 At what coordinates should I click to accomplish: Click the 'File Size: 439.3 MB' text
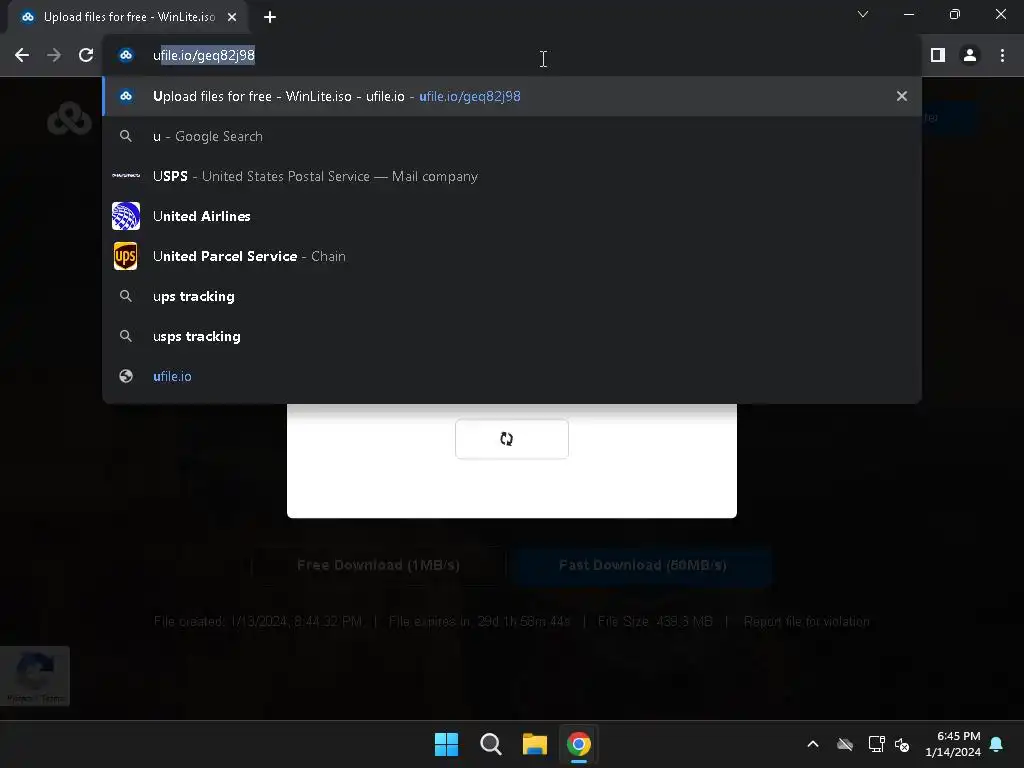pyautogui.click(x=655, y=622)
